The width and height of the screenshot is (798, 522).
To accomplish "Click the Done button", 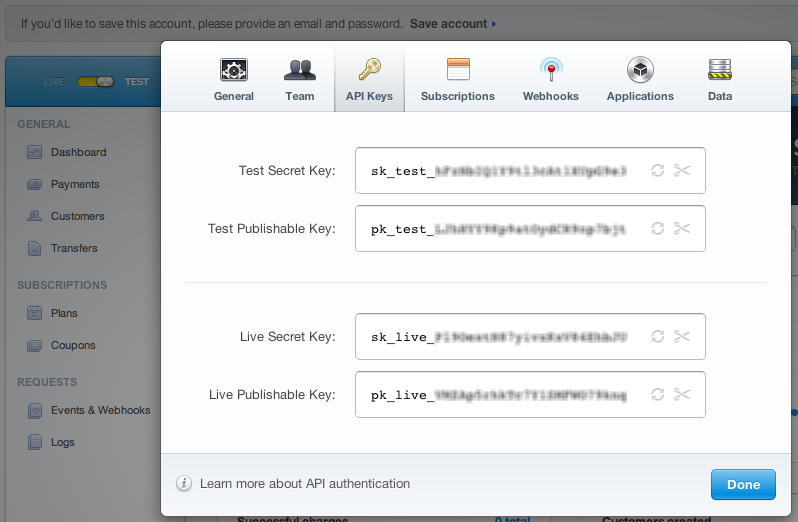I will (743, 484).
